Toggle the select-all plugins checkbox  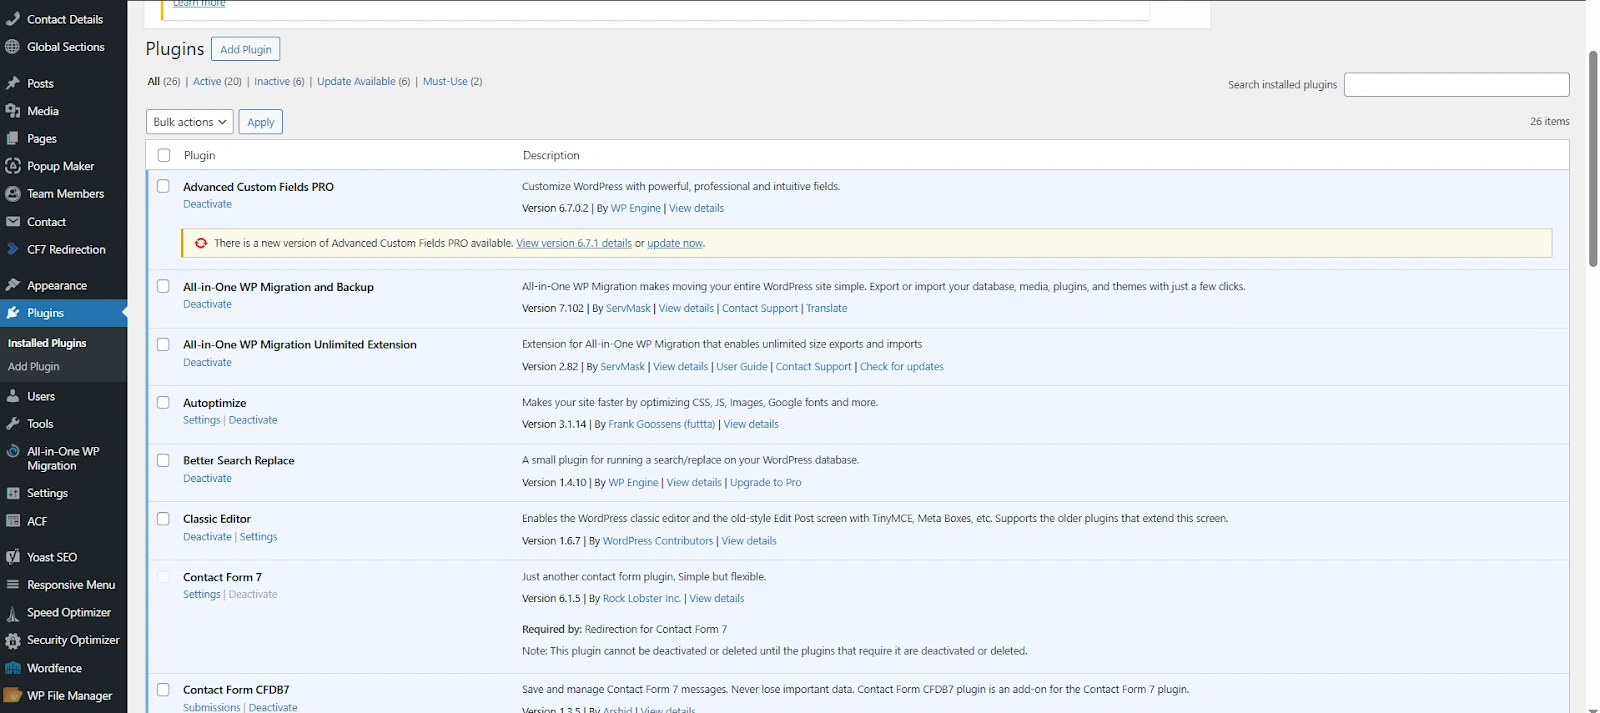tap(164, 155)
